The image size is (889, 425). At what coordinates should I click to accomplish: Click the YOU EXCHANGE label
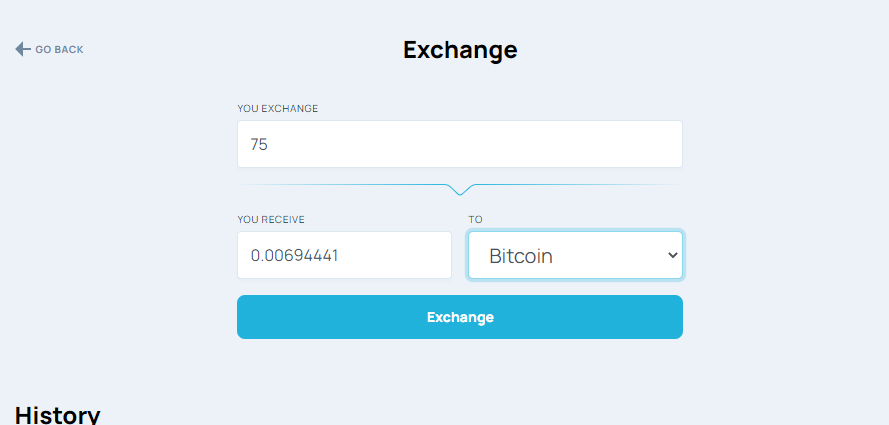tap(277, 108)
